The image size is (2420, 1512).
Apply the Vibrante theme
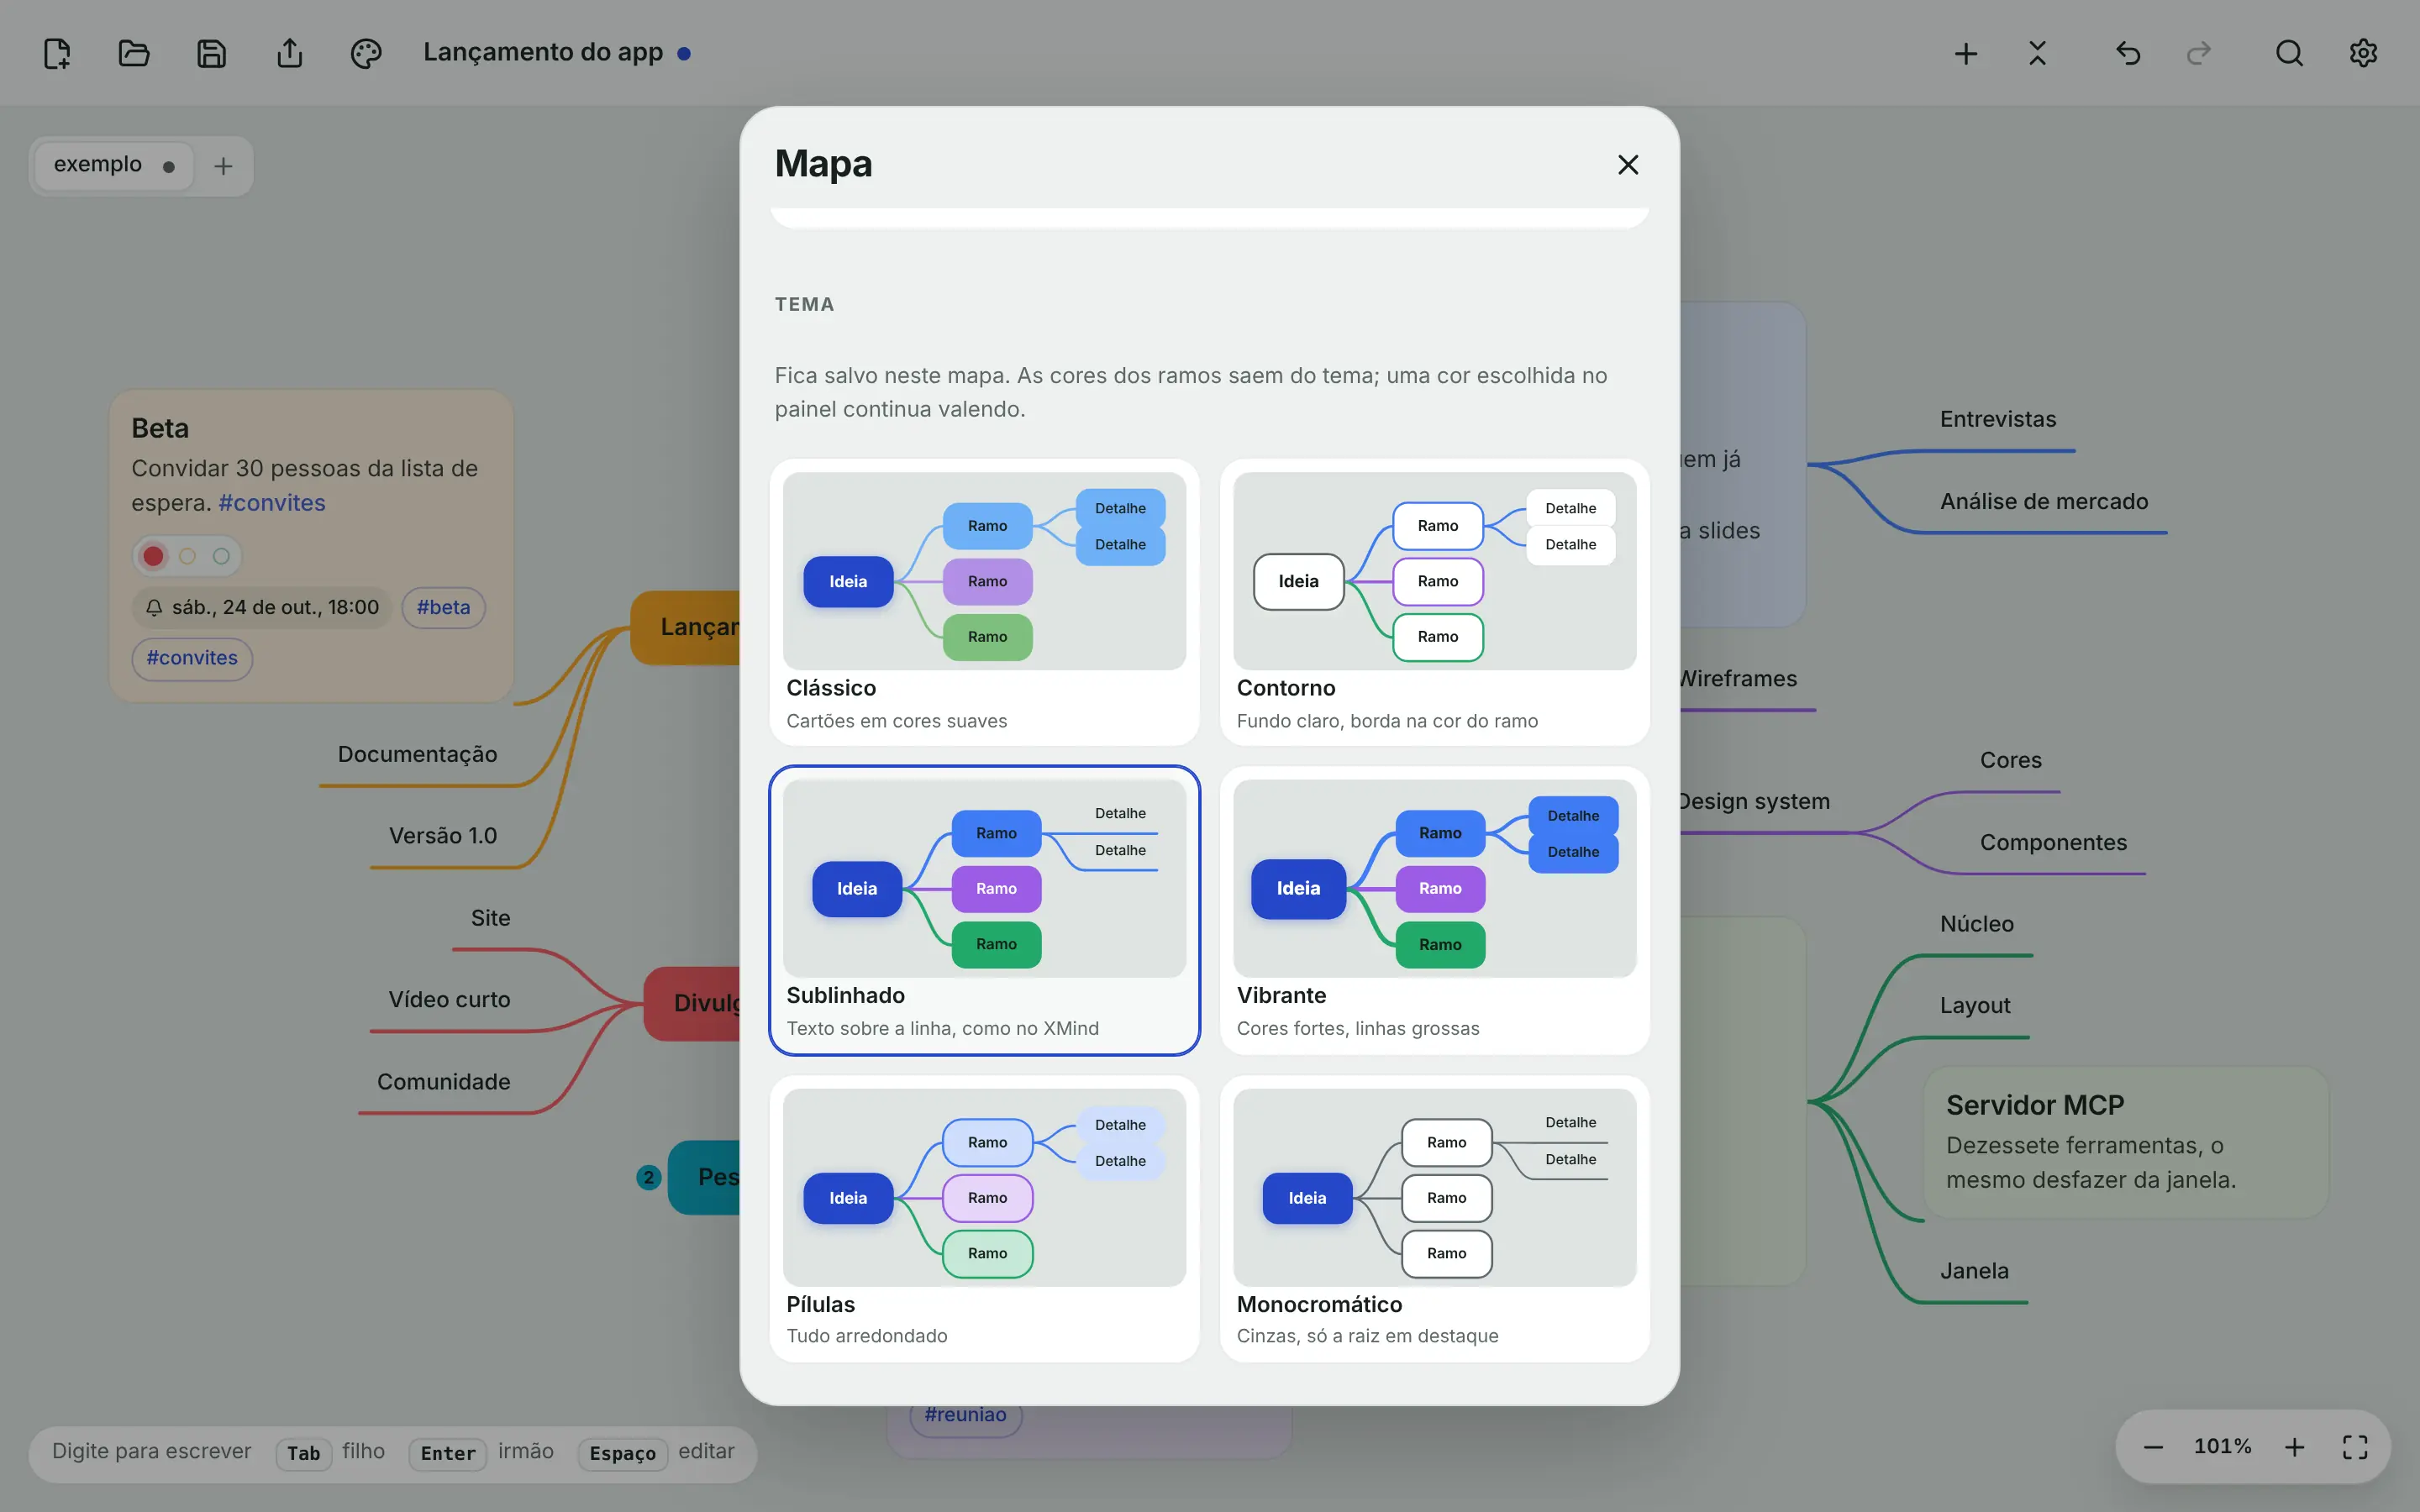(1434, 910)
